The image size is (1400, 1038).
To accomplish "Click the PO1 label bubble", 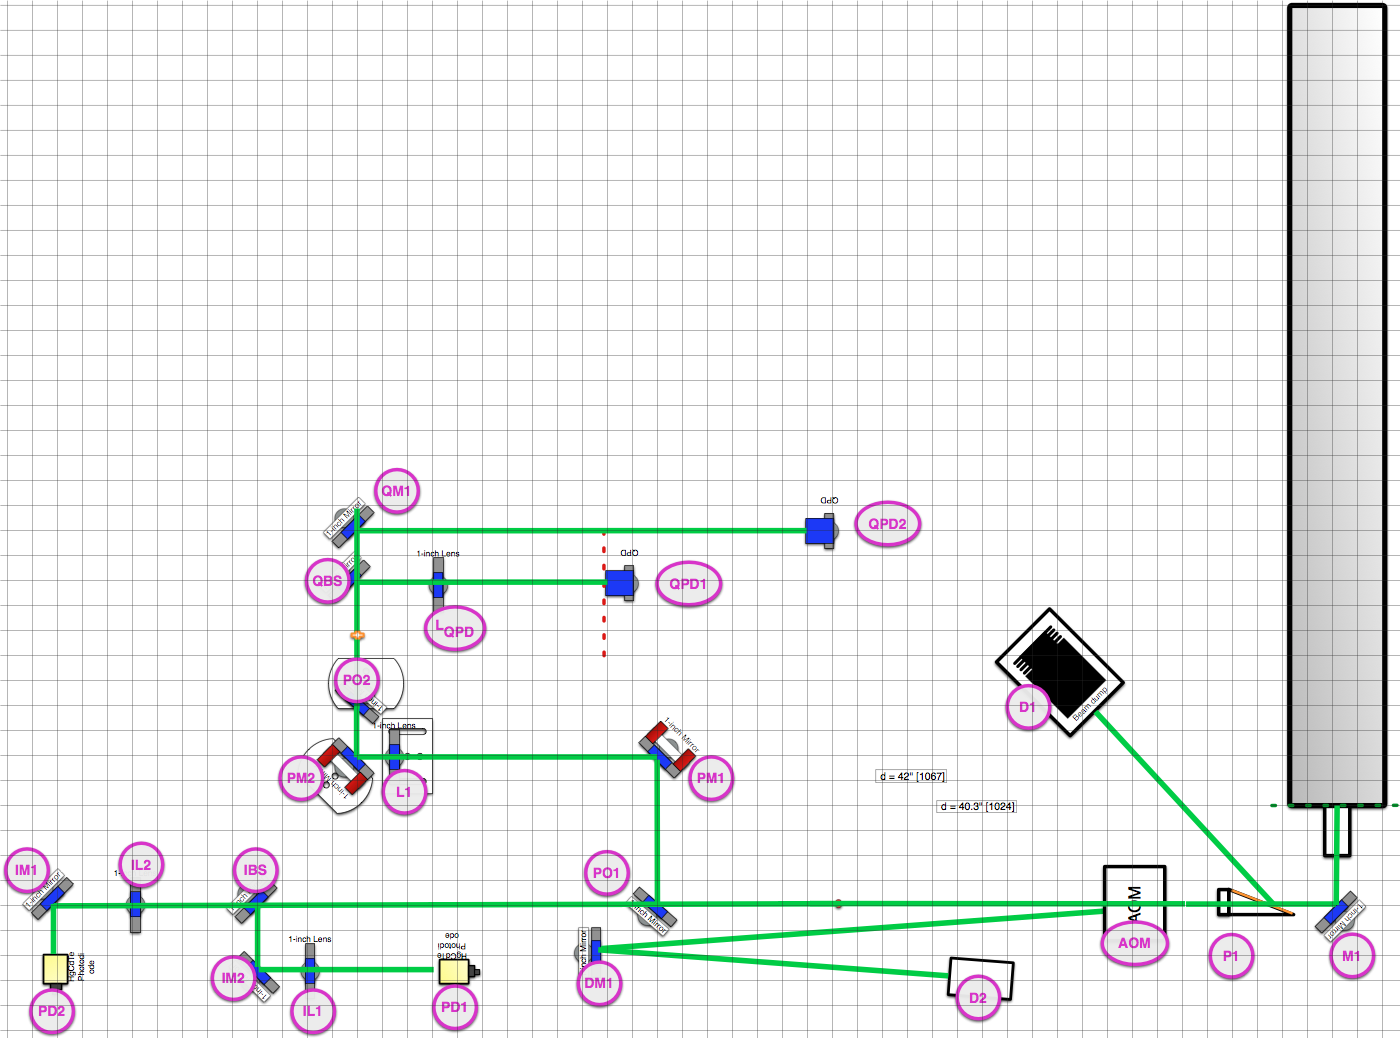I will click(x=606, y=873).
